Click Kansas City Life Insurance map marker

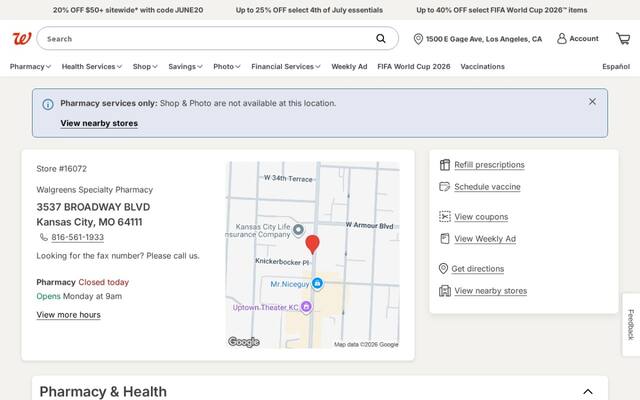coord(298,230)
